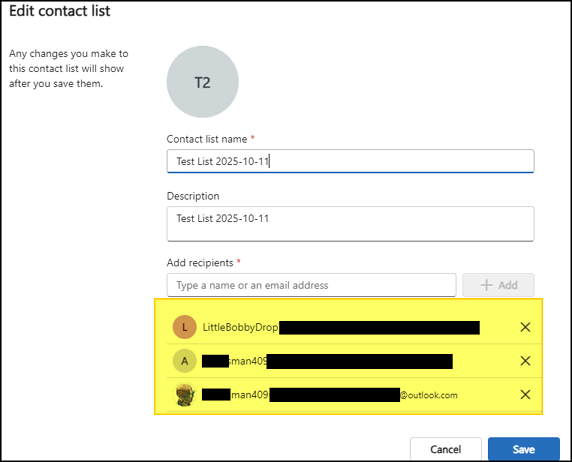
Task: Click the A initial avatar
Action: pos(185,361)
